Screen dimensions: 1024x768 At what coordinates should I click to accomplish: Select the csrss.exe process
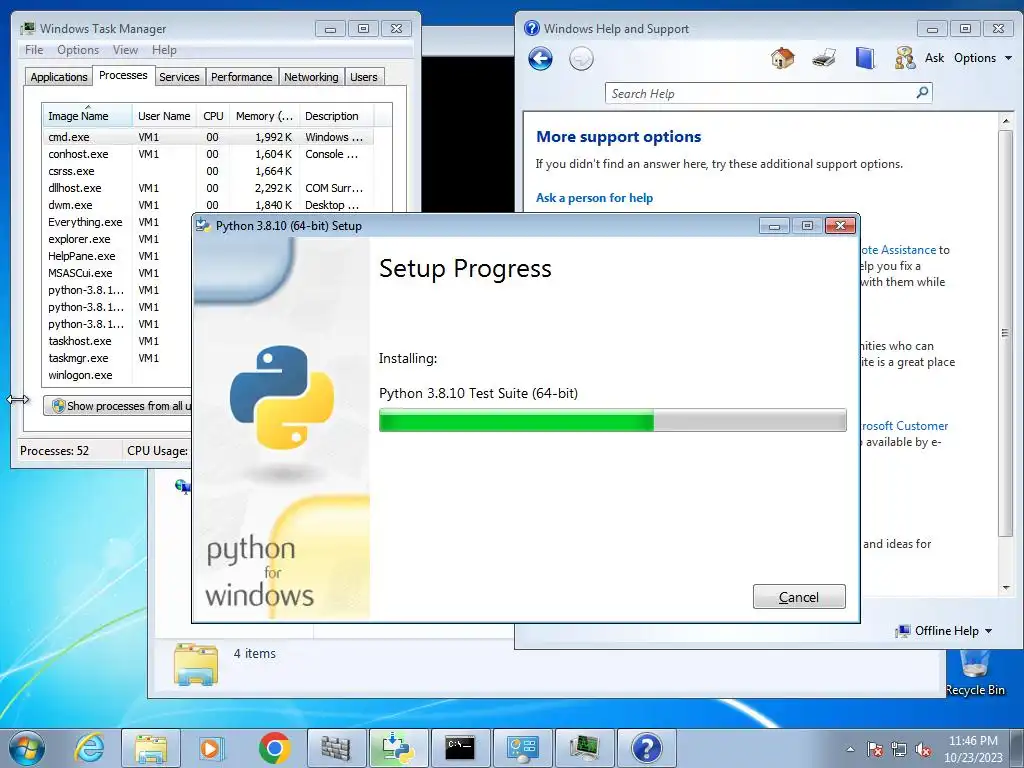[x=208, y=171]
